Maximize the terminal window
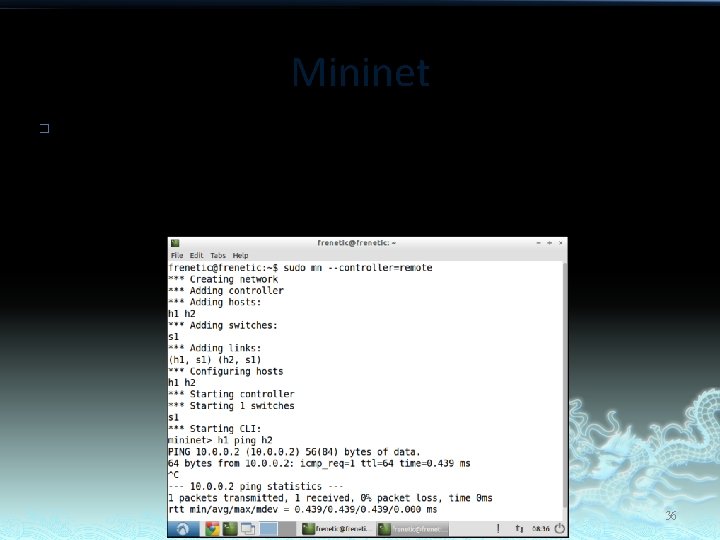The image size is (720, 540). 549,243
